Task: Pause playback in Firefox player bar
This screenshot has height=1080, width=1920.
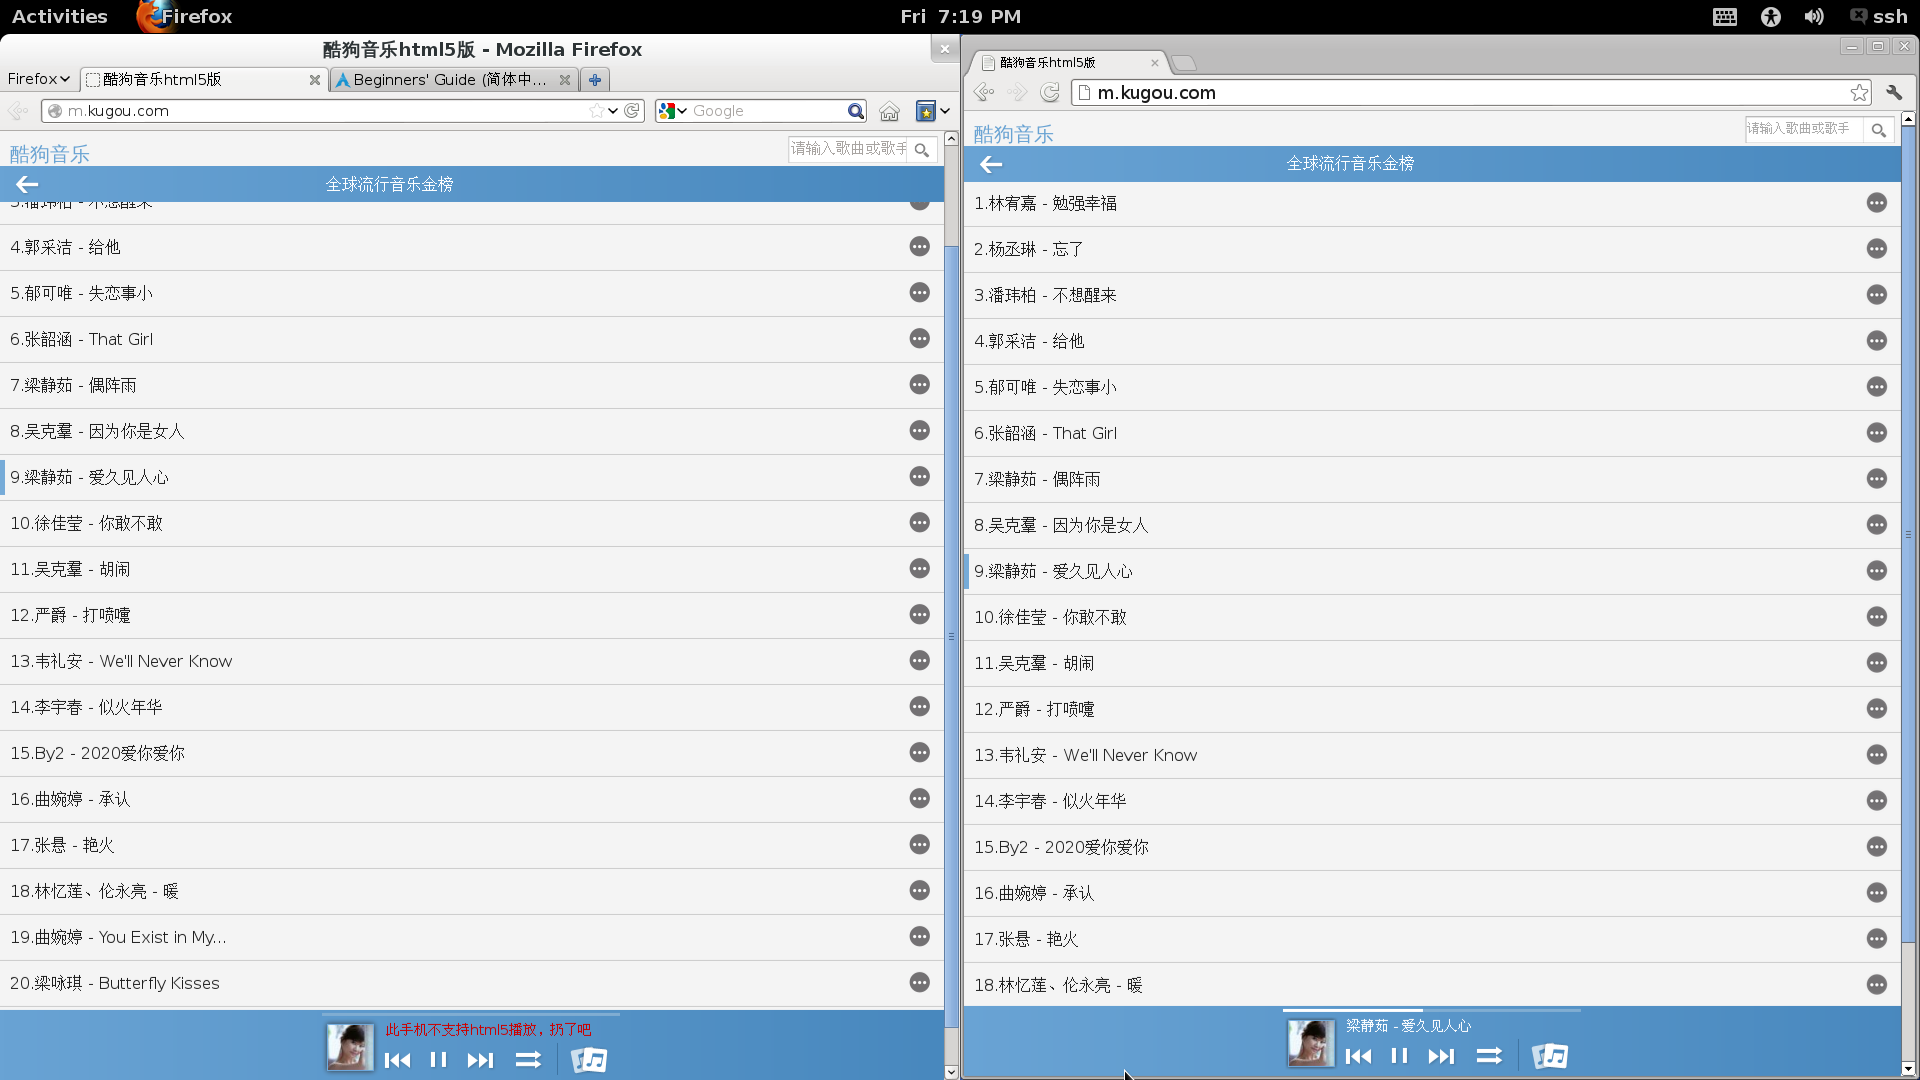Action: click(x=438, y=1060)
